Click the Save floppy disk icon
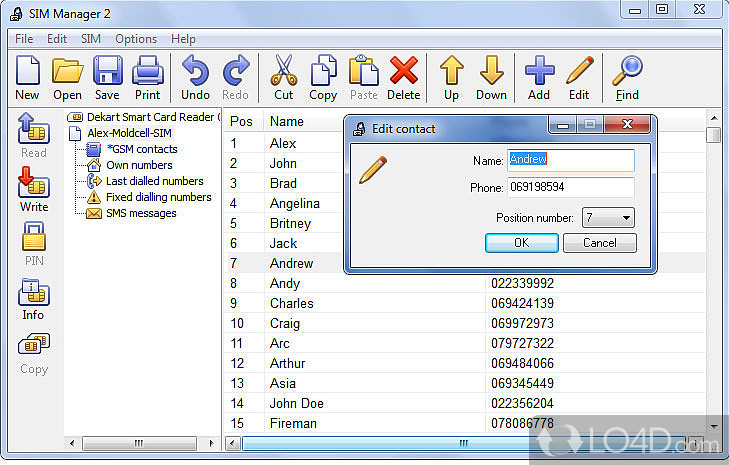Screen dimensions: 729x465 tap(106, 72)
